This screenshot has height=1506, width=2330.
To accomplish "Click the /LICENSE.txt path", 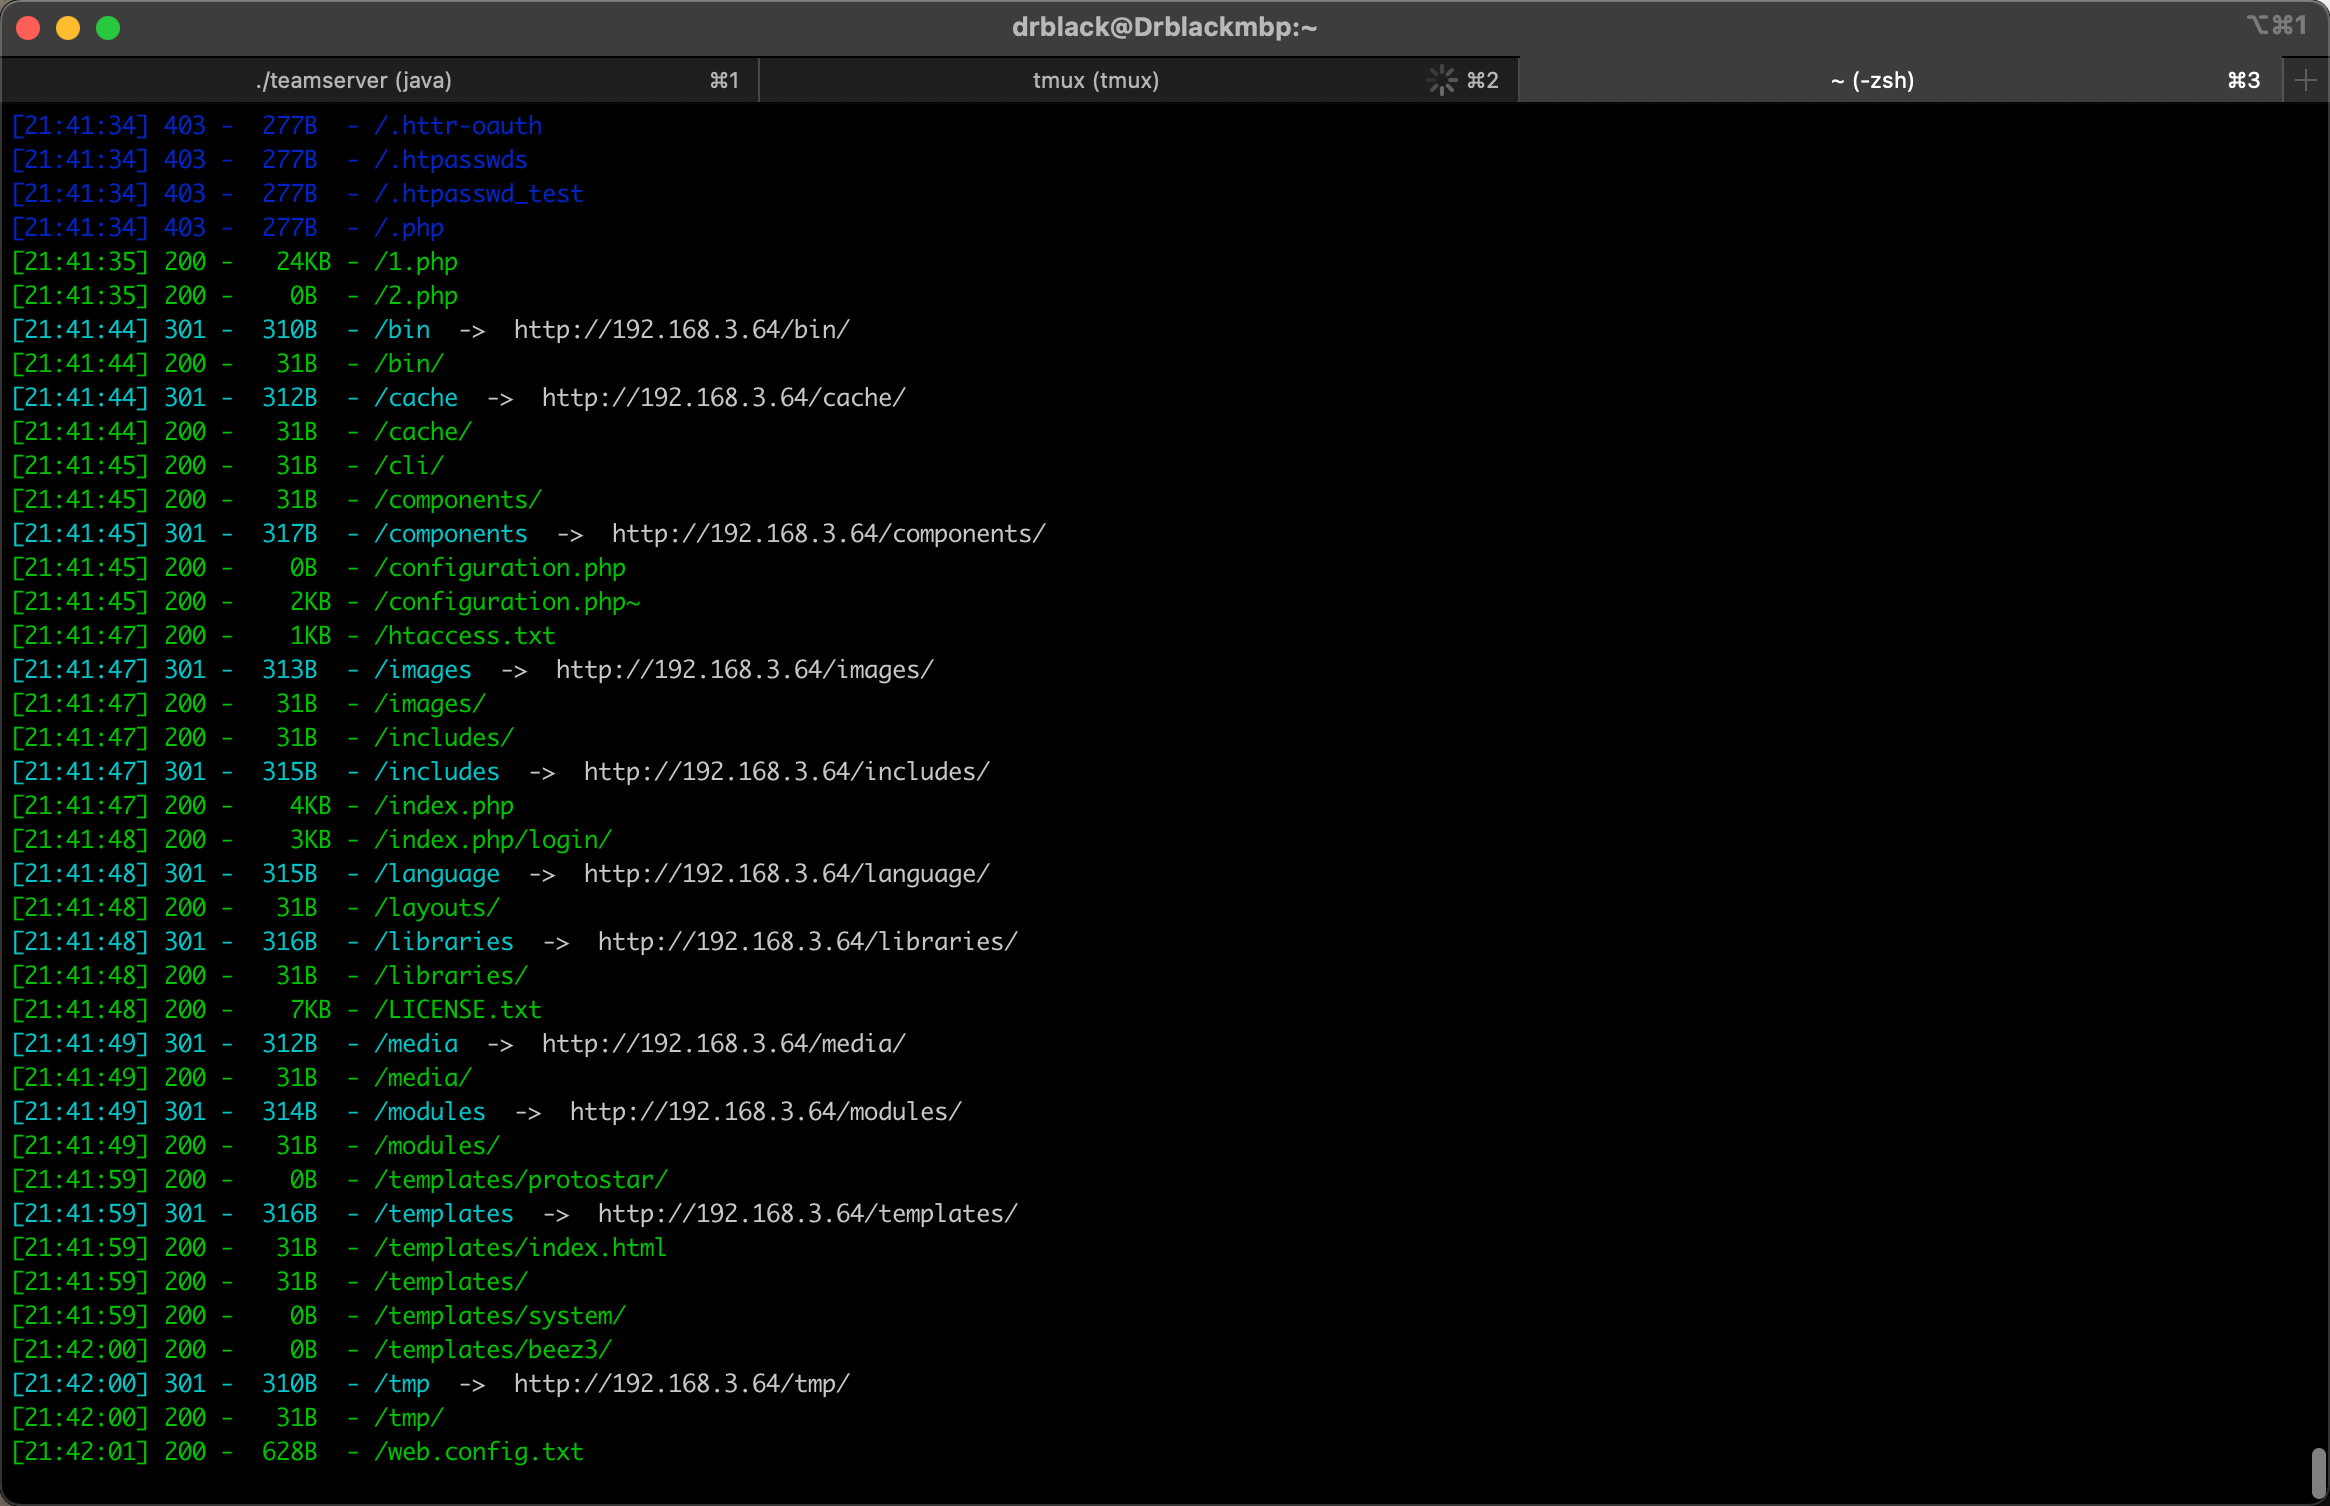I will [x=458, y=1010].
